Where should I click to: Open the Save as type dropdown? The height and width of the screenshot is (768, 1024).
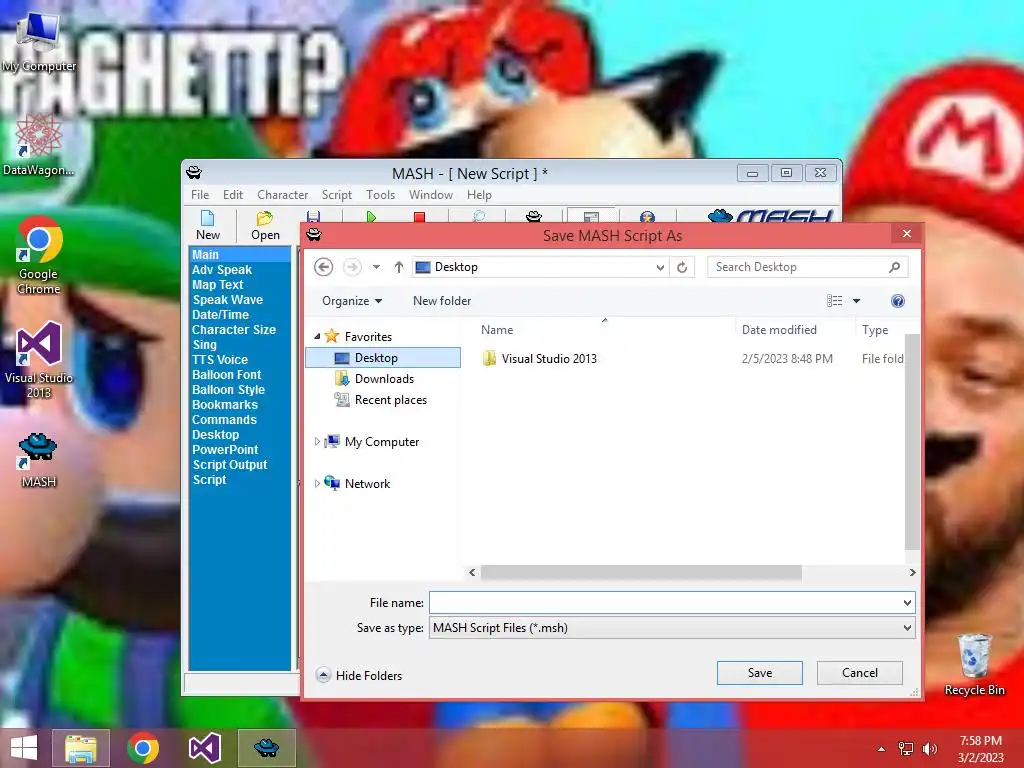tap(907, 628)
